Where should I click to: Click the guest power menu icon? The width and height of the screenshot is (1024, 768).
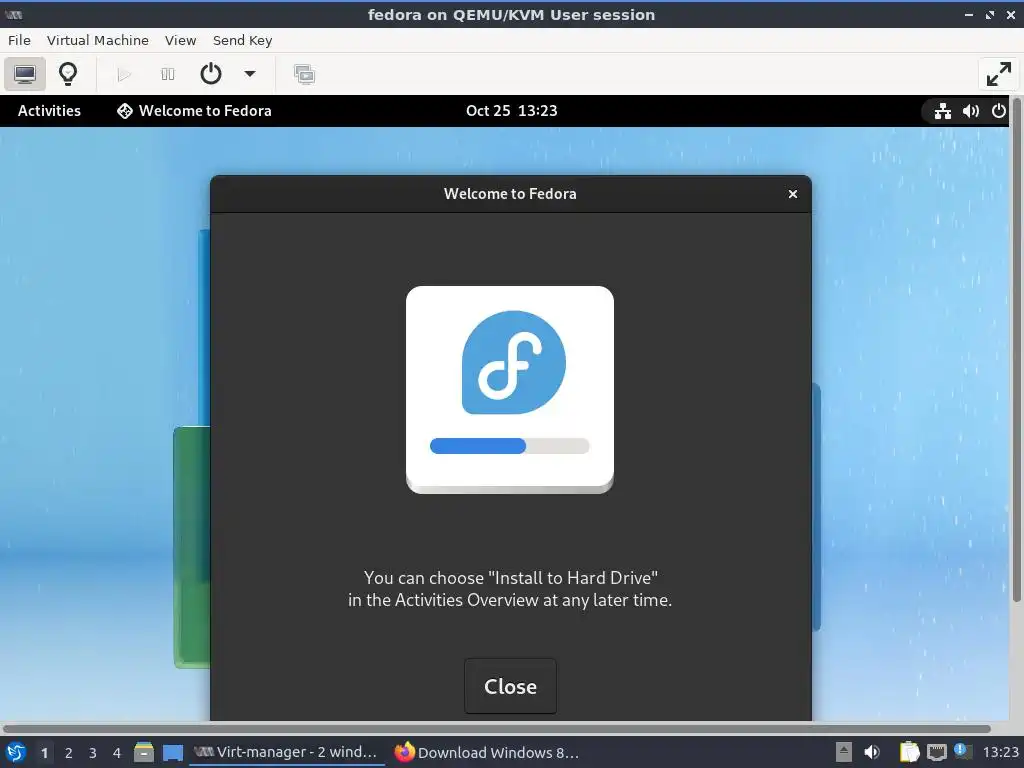[x=999, y=111]
